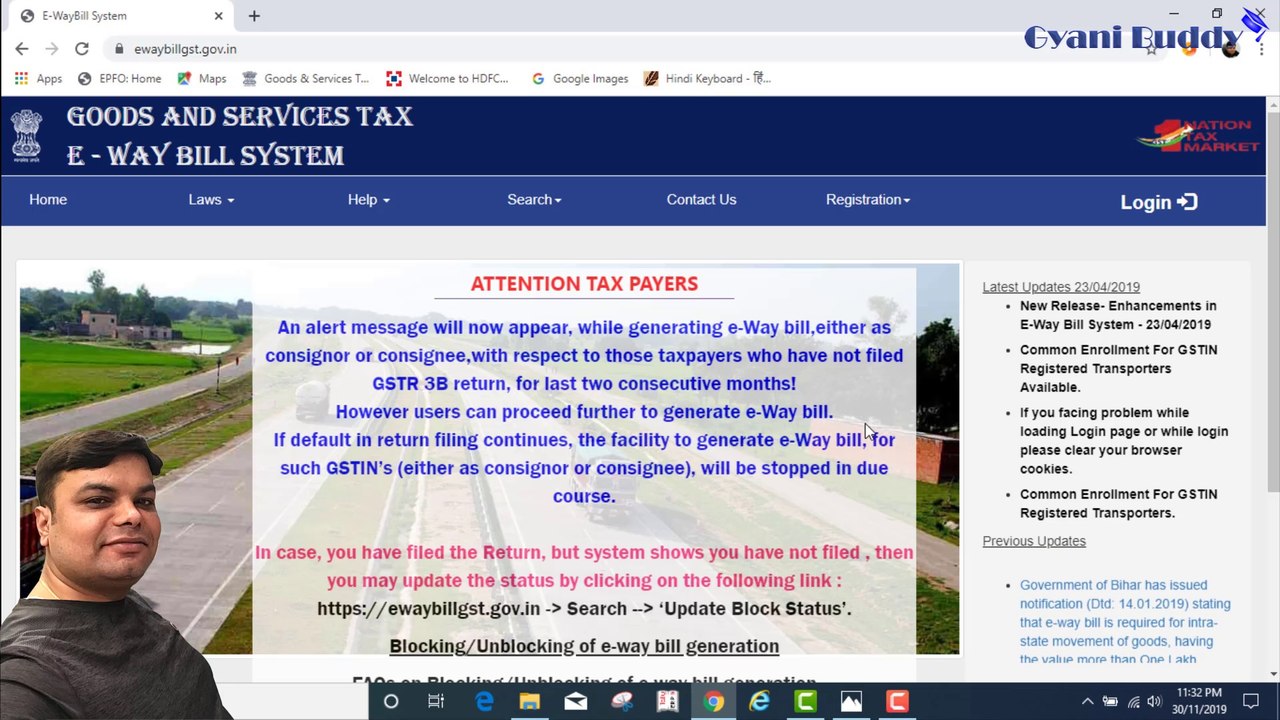
Task: Open File Explorer from the taskbar
Action: pos(530,702)
